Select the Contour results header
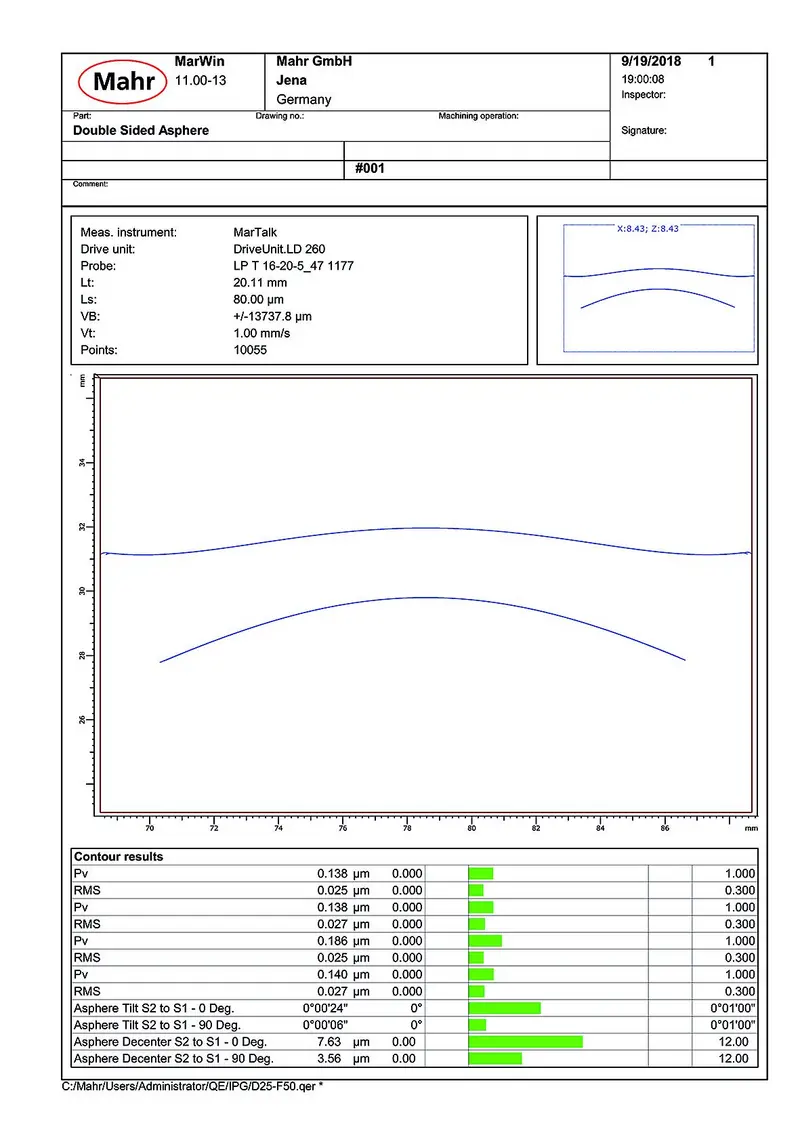The image size is (800, 1131). click(118, 857)
